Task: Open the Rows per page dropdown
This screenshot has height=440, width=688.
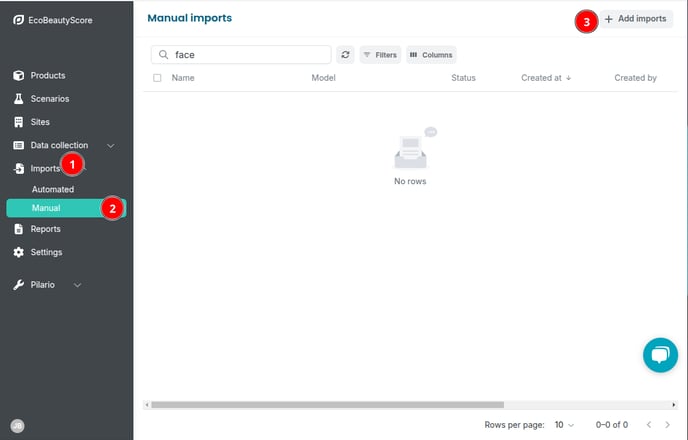Action: tap(564, 425)
